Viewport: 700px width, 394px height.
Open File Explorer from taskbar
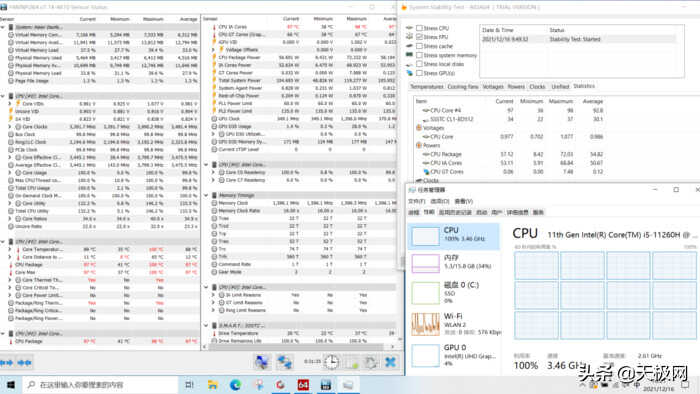(212, 385)
